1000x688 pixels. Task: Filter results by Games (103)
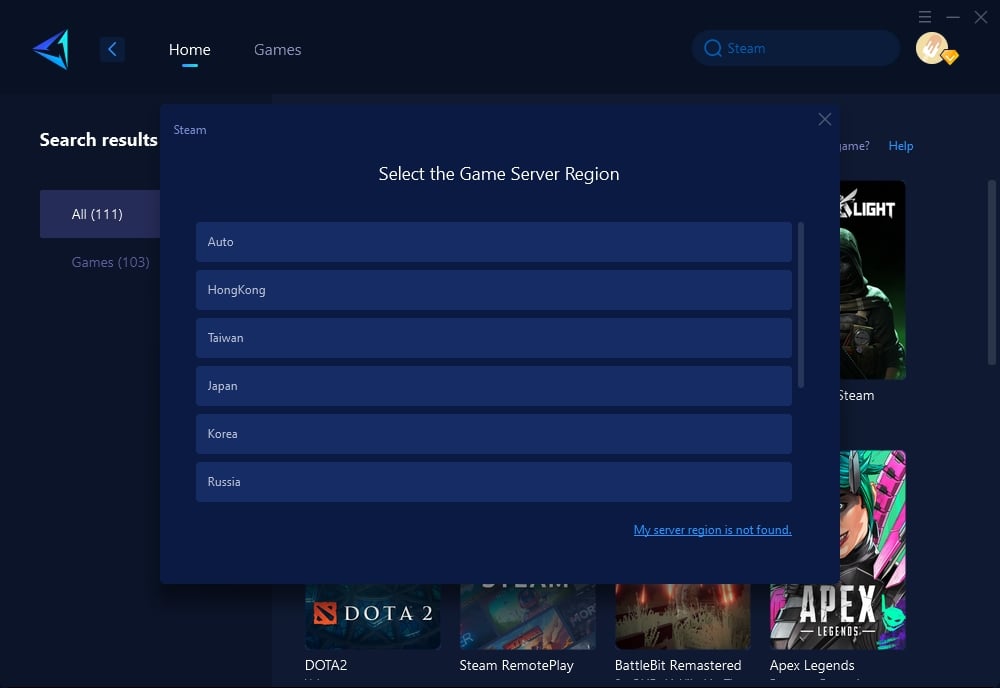point(110,262)
